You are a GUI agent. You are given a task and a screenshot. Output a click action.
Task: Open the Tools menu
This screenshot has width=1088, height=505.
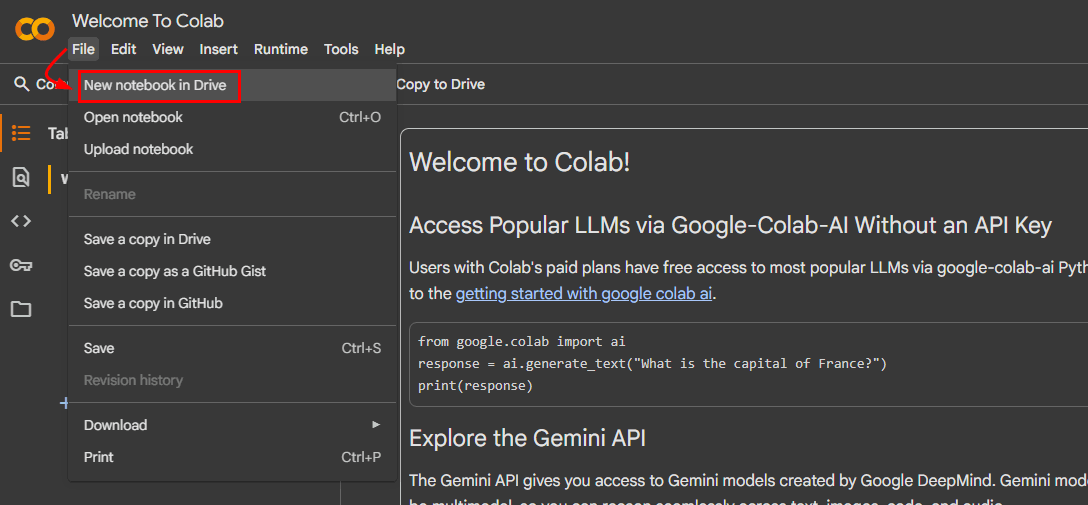pyautogui.click(x=341, y=49)
